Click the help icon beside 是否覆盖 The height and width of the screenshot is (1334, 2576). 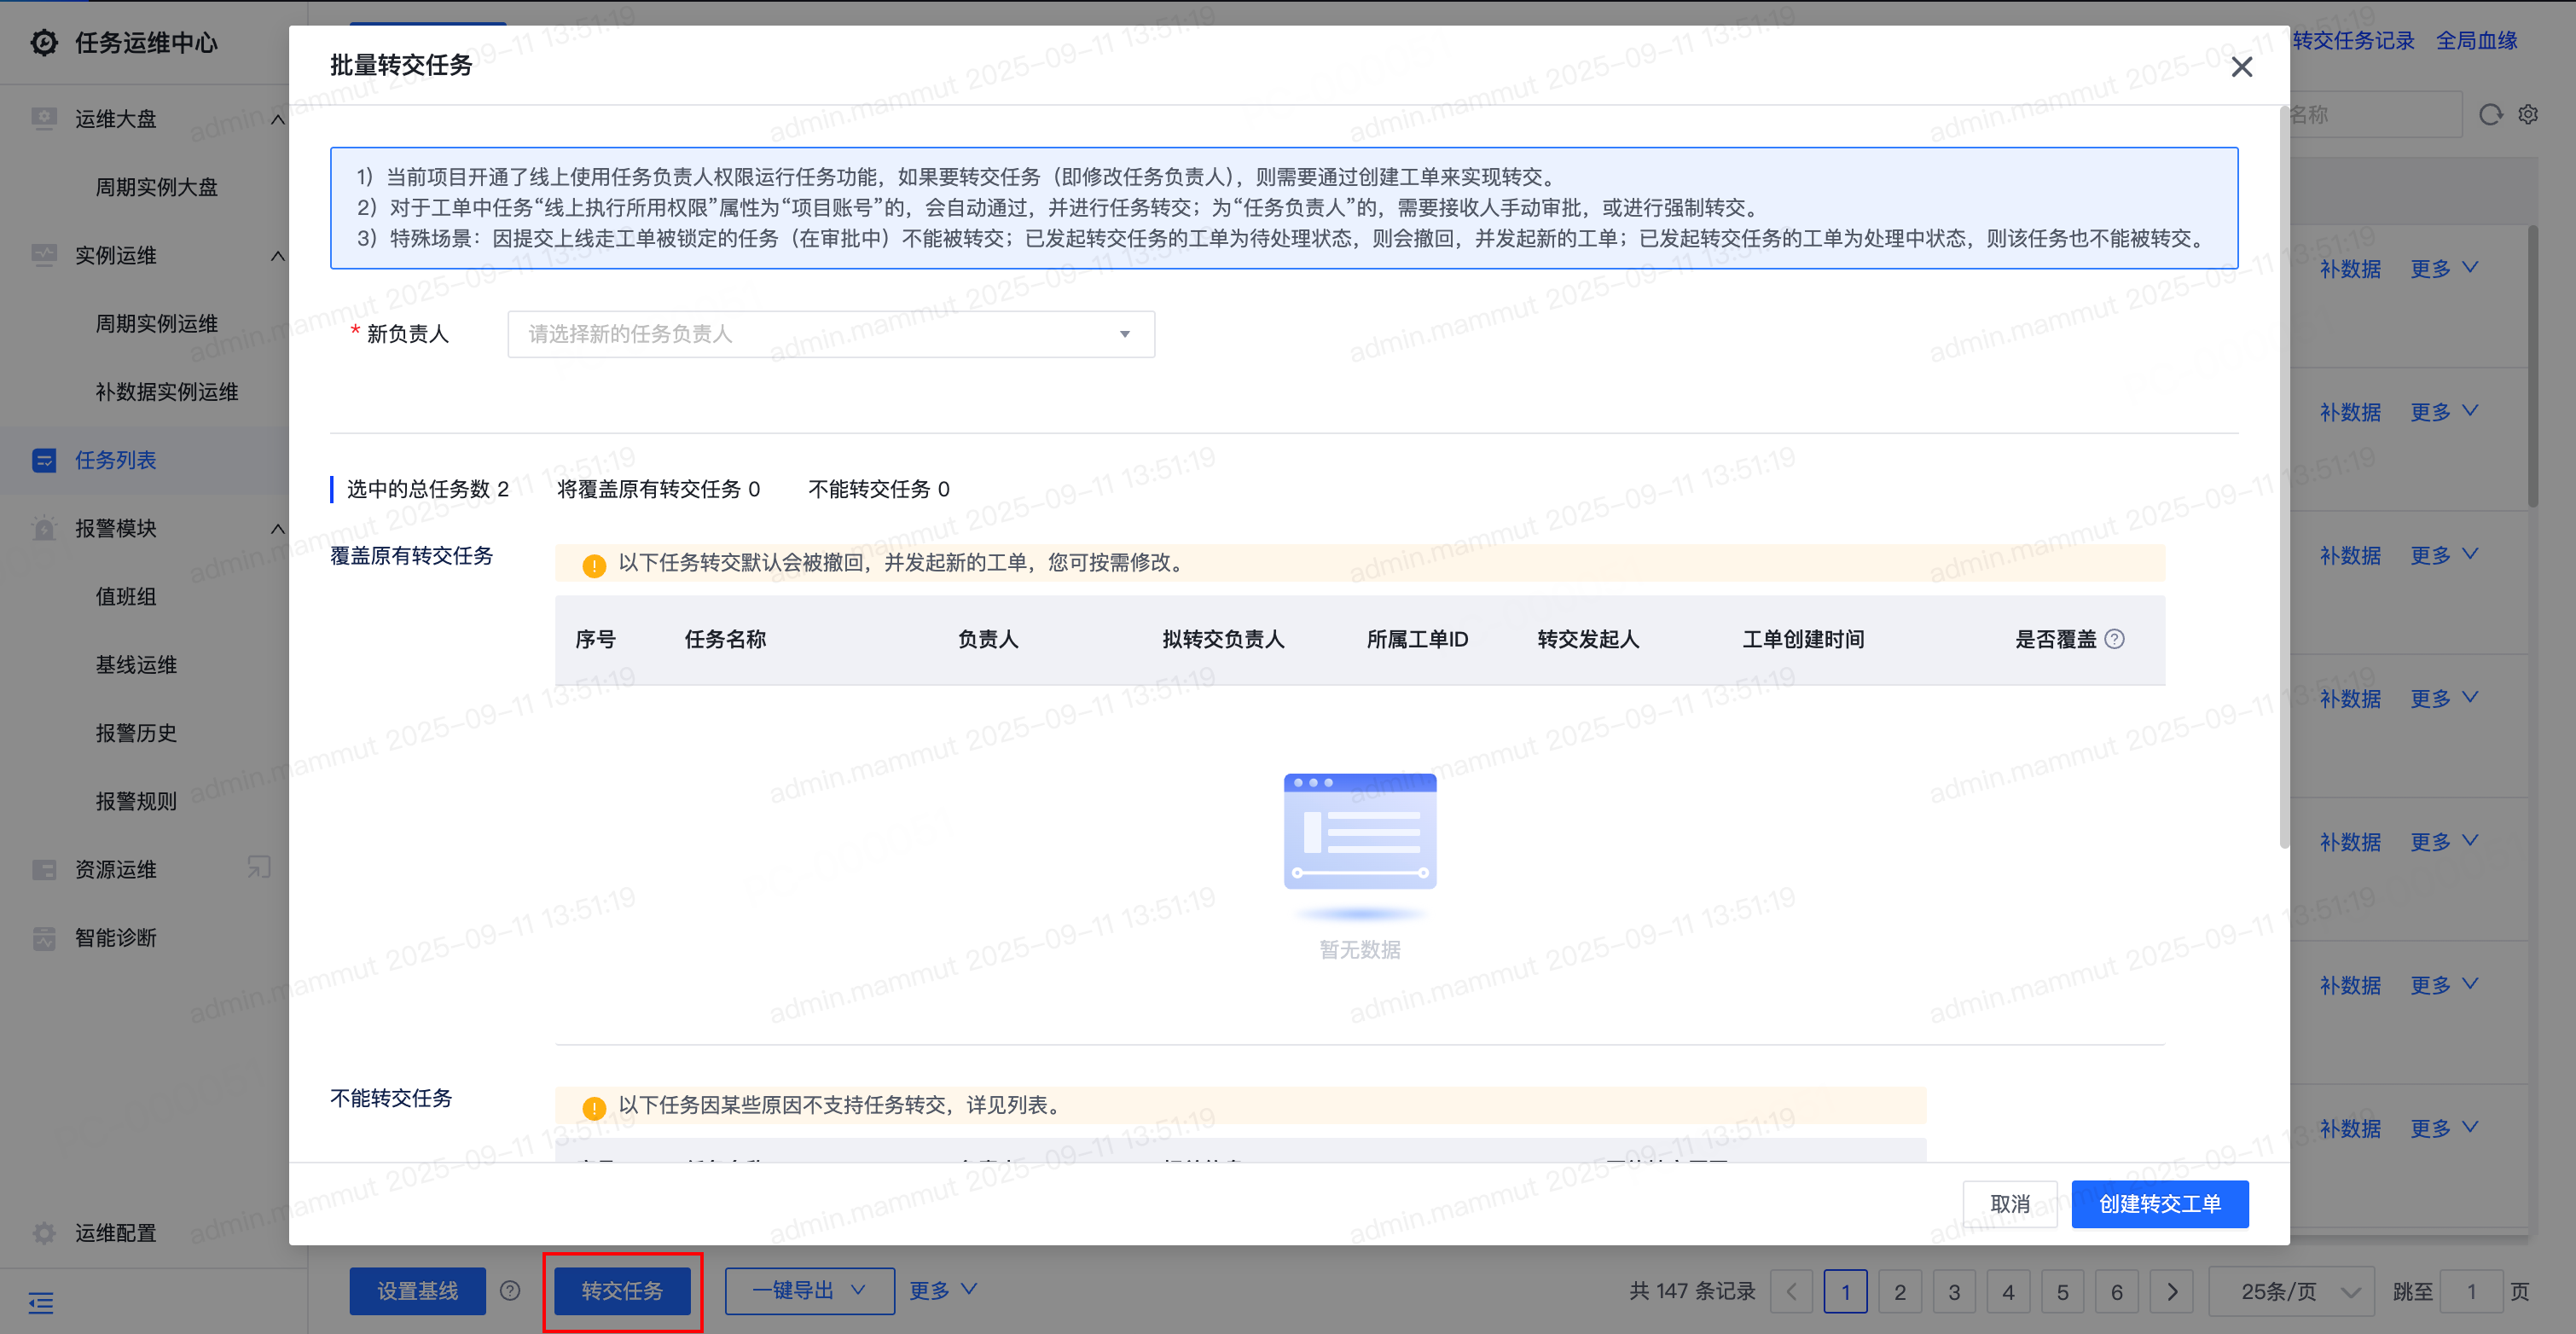(x=2114, y=639)
